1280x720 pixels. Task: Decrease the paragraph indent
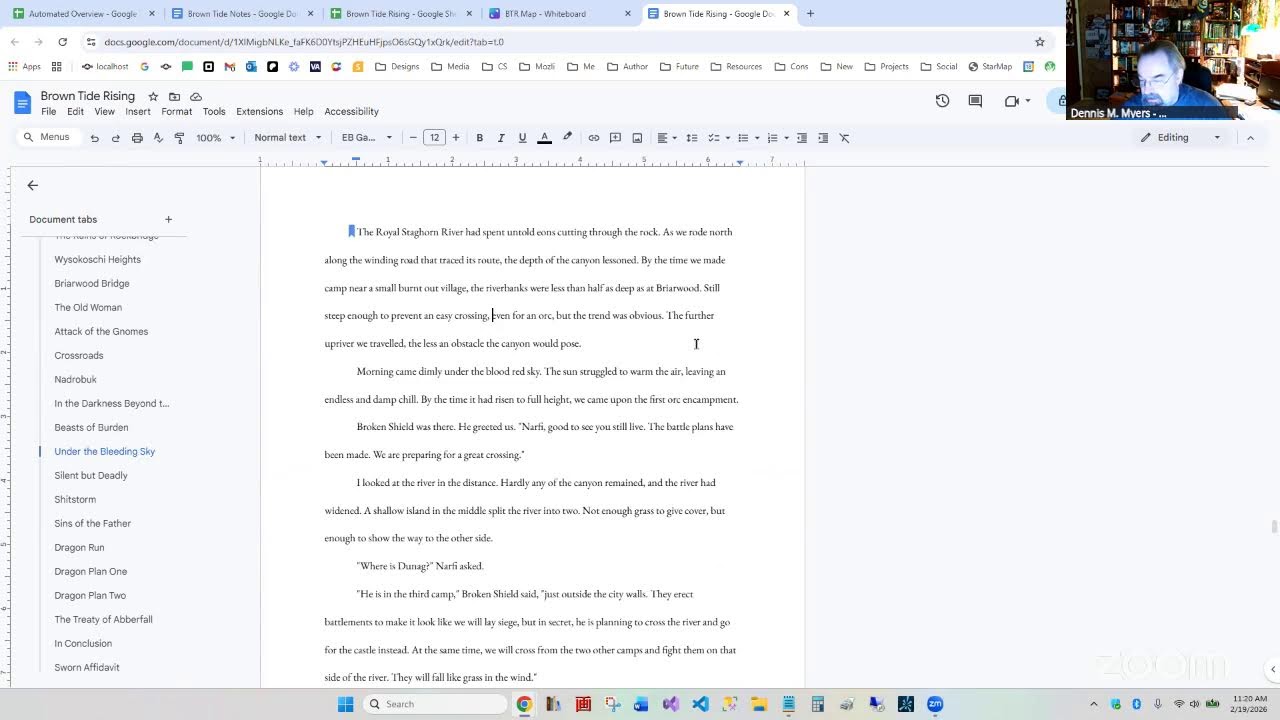802,138
